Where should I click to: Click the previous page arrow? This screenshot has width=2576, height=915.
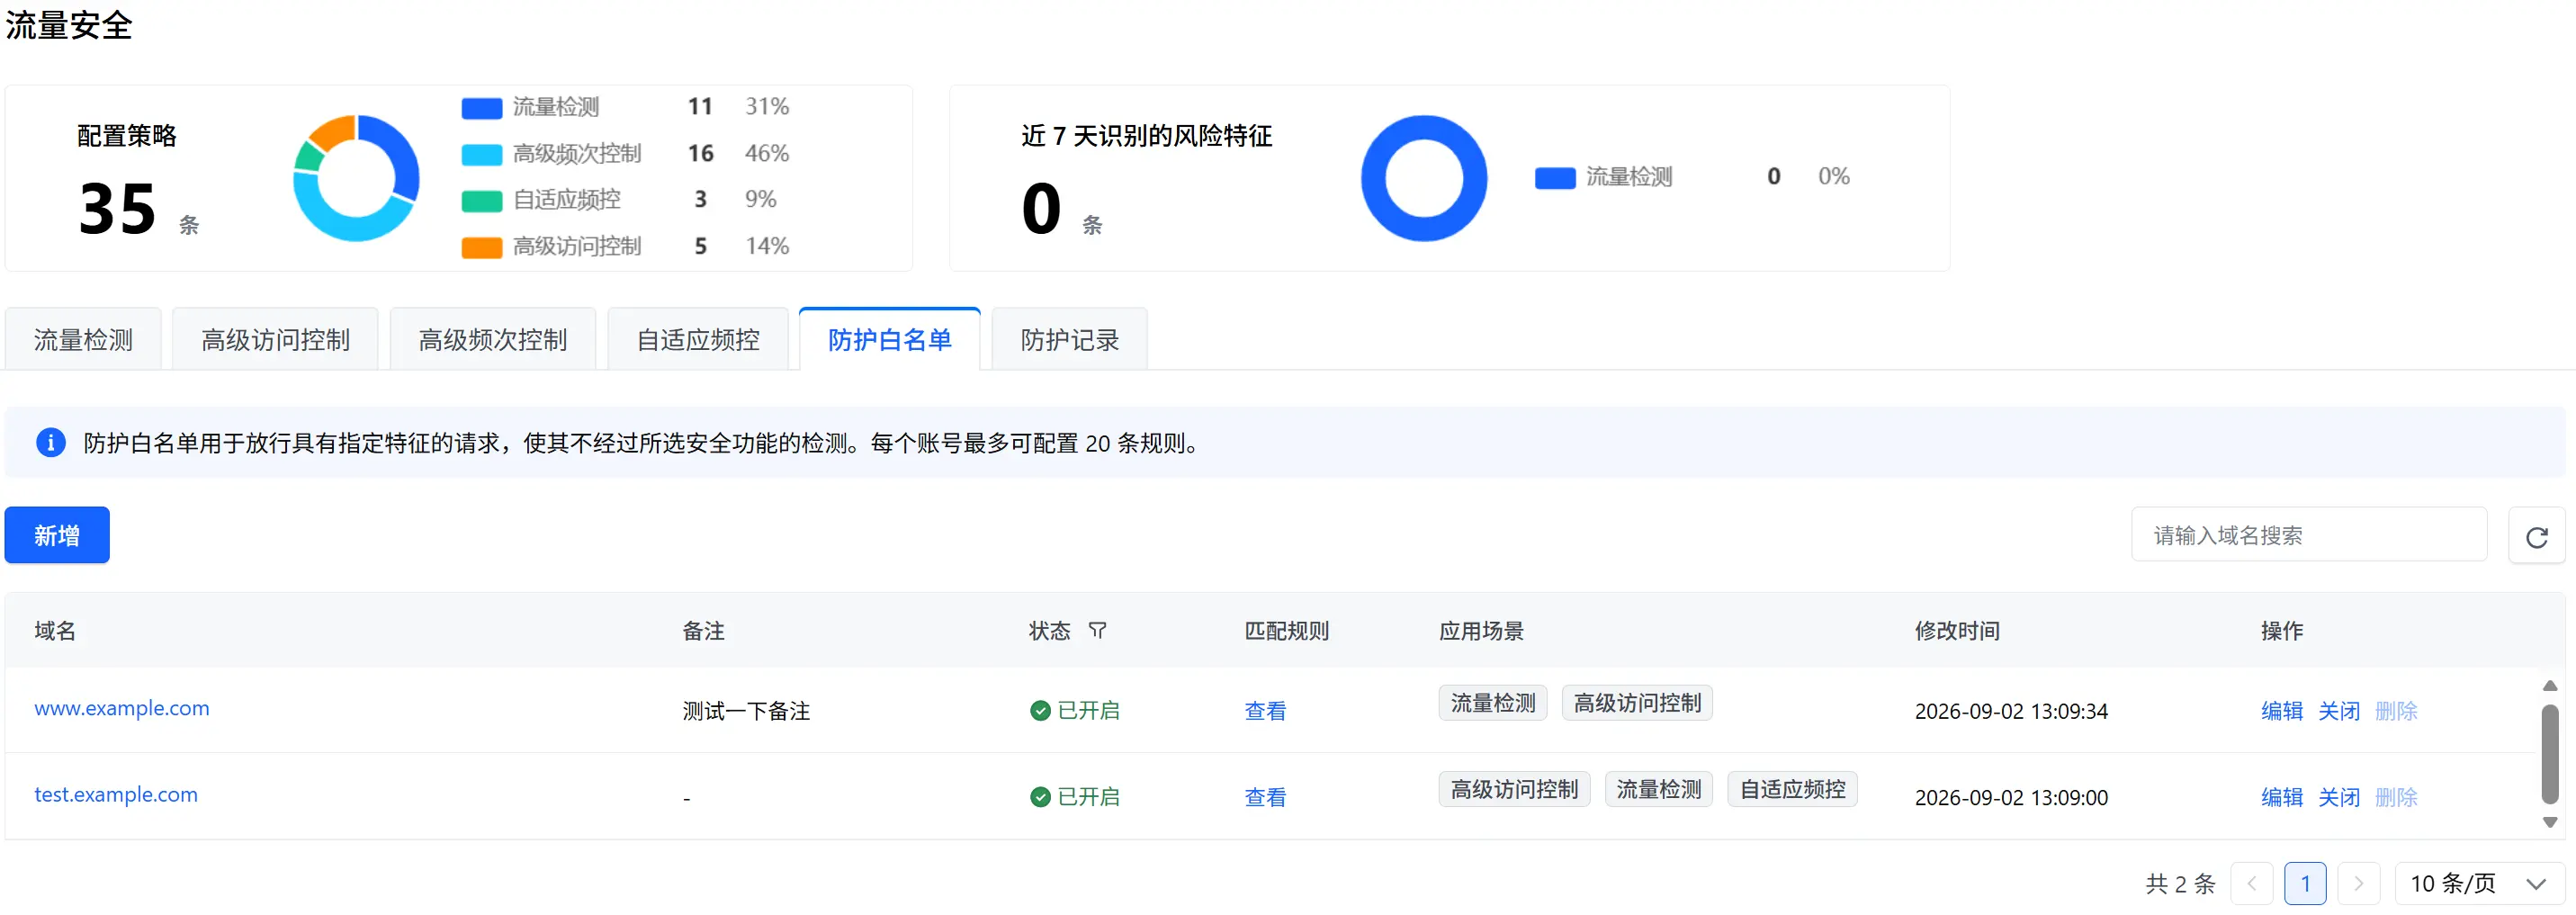pos(2252,883)
